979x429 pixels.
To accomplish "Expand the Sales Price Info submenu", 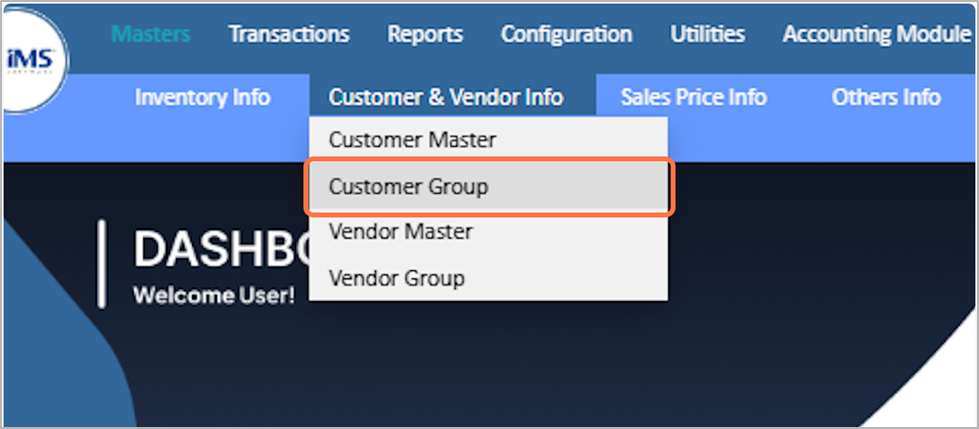I will [693, 97].
